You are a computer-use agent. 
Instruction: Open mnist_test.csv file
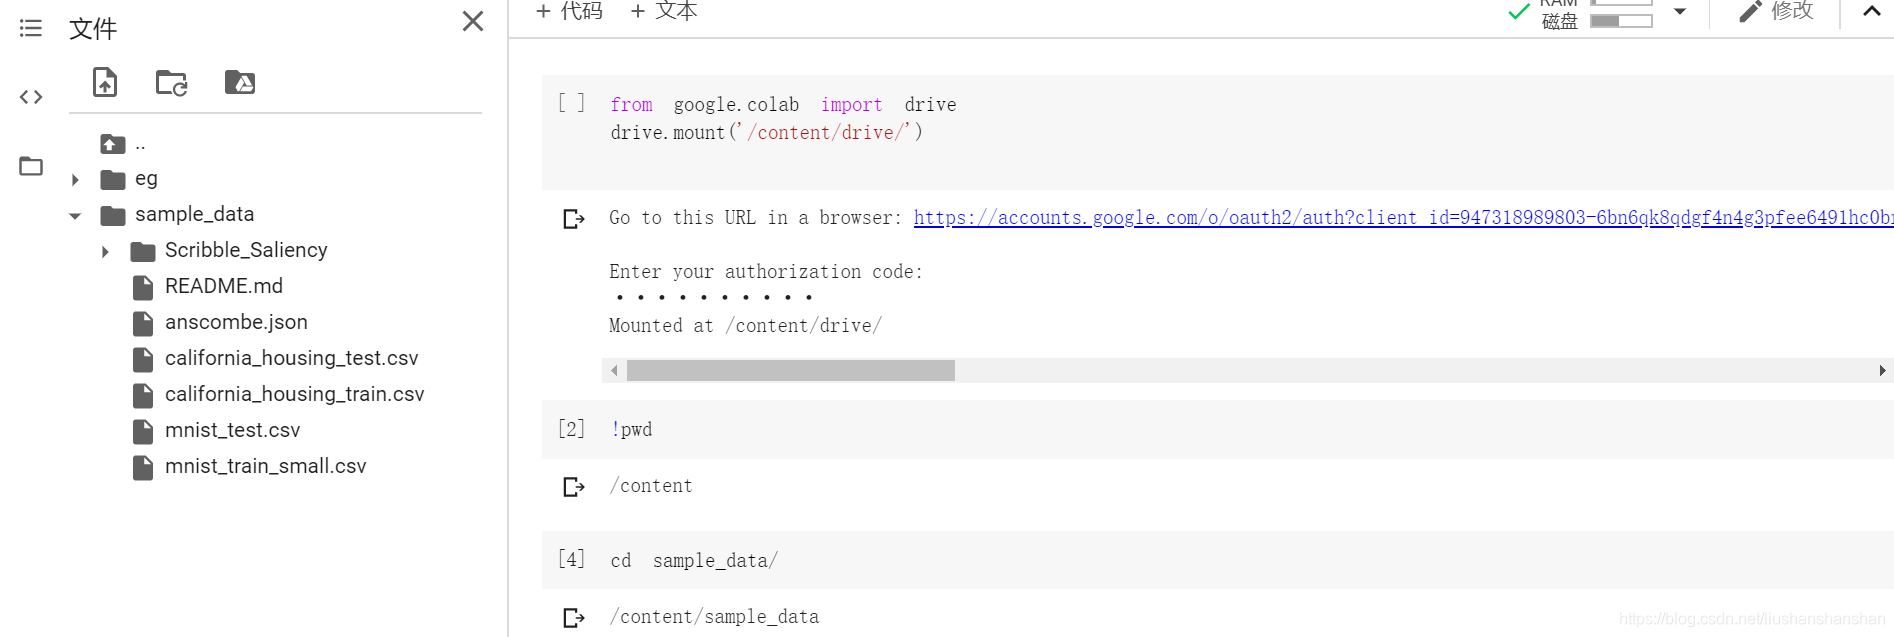tap(232, 430)
